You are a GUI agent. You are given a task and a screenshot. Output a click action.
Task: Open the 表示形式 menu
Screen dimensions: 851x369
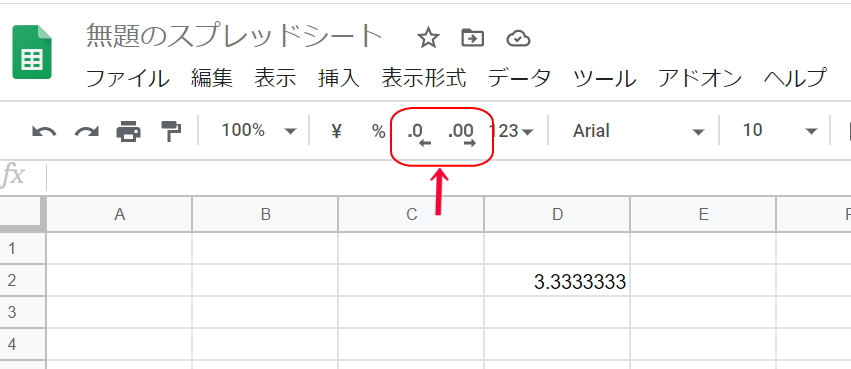[424, 79]
